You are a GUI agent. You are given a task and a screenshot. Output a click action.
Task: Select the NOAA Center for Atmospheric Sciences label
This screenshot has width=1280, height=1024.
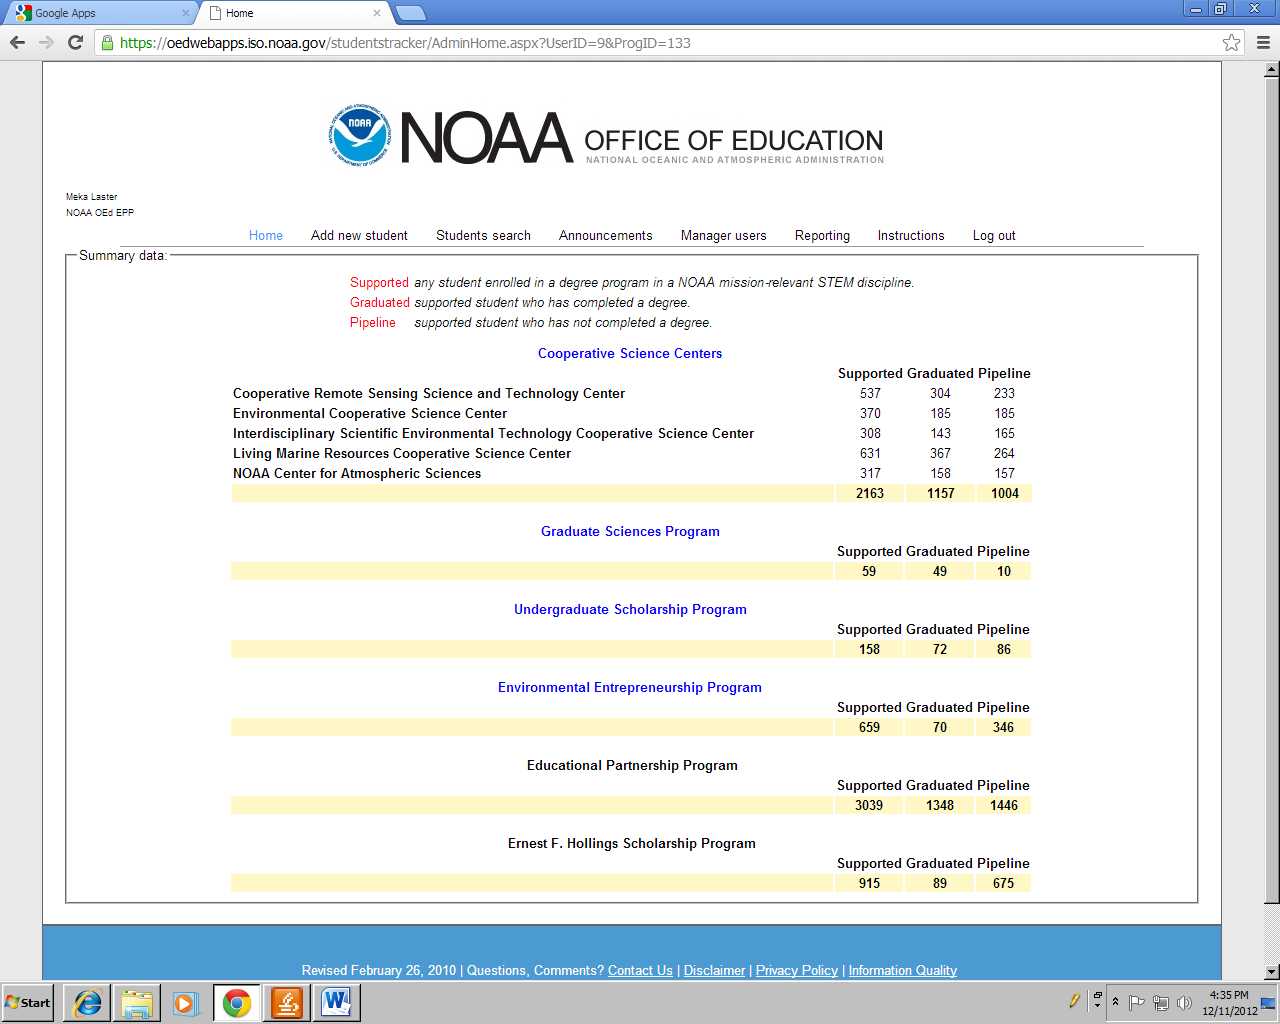[357, 474]
